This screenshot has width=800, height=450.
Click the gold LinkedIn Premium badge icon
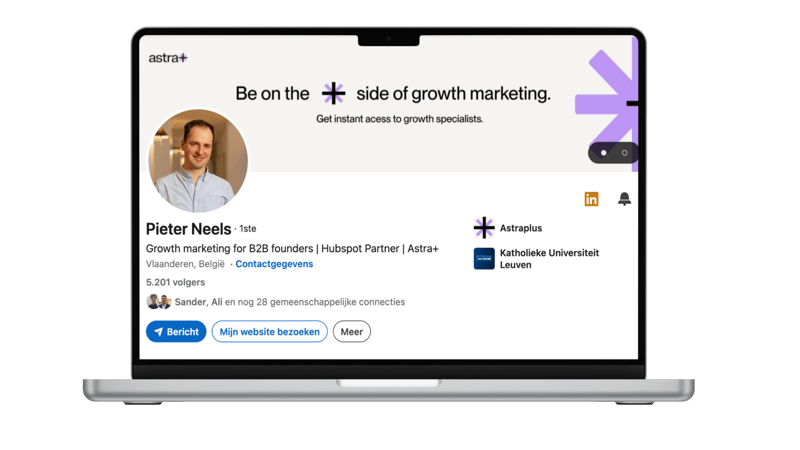(x=591, y=199)
